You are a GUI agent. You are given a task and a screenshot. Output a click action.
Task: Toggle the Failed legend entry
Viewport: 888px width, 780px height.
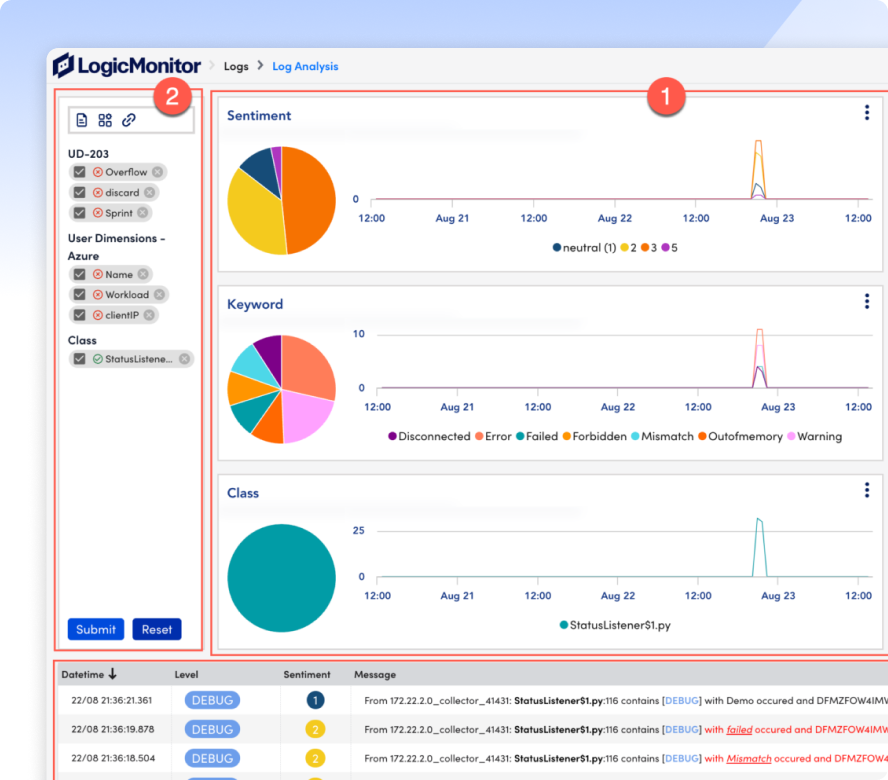(537, 436)
